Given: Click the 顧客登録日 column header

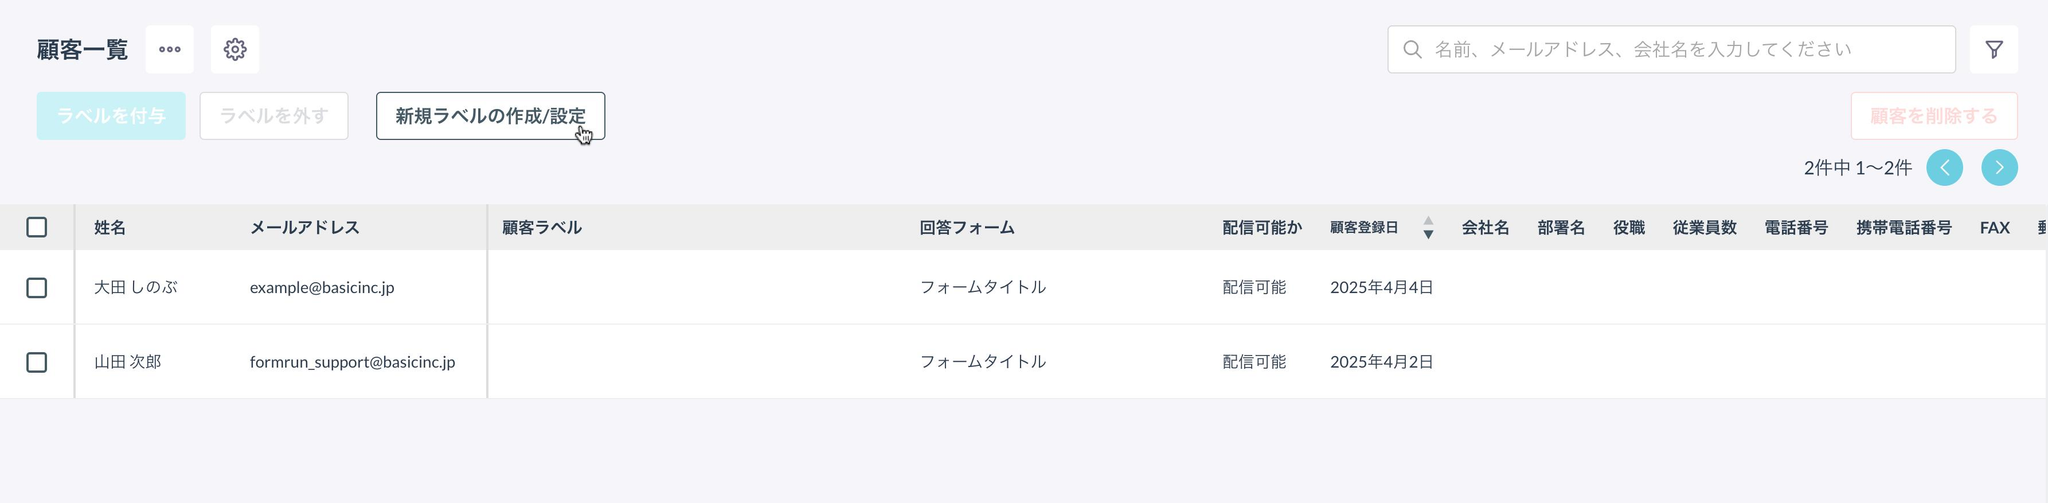Looking at the screenshot, I should 1364,227.
